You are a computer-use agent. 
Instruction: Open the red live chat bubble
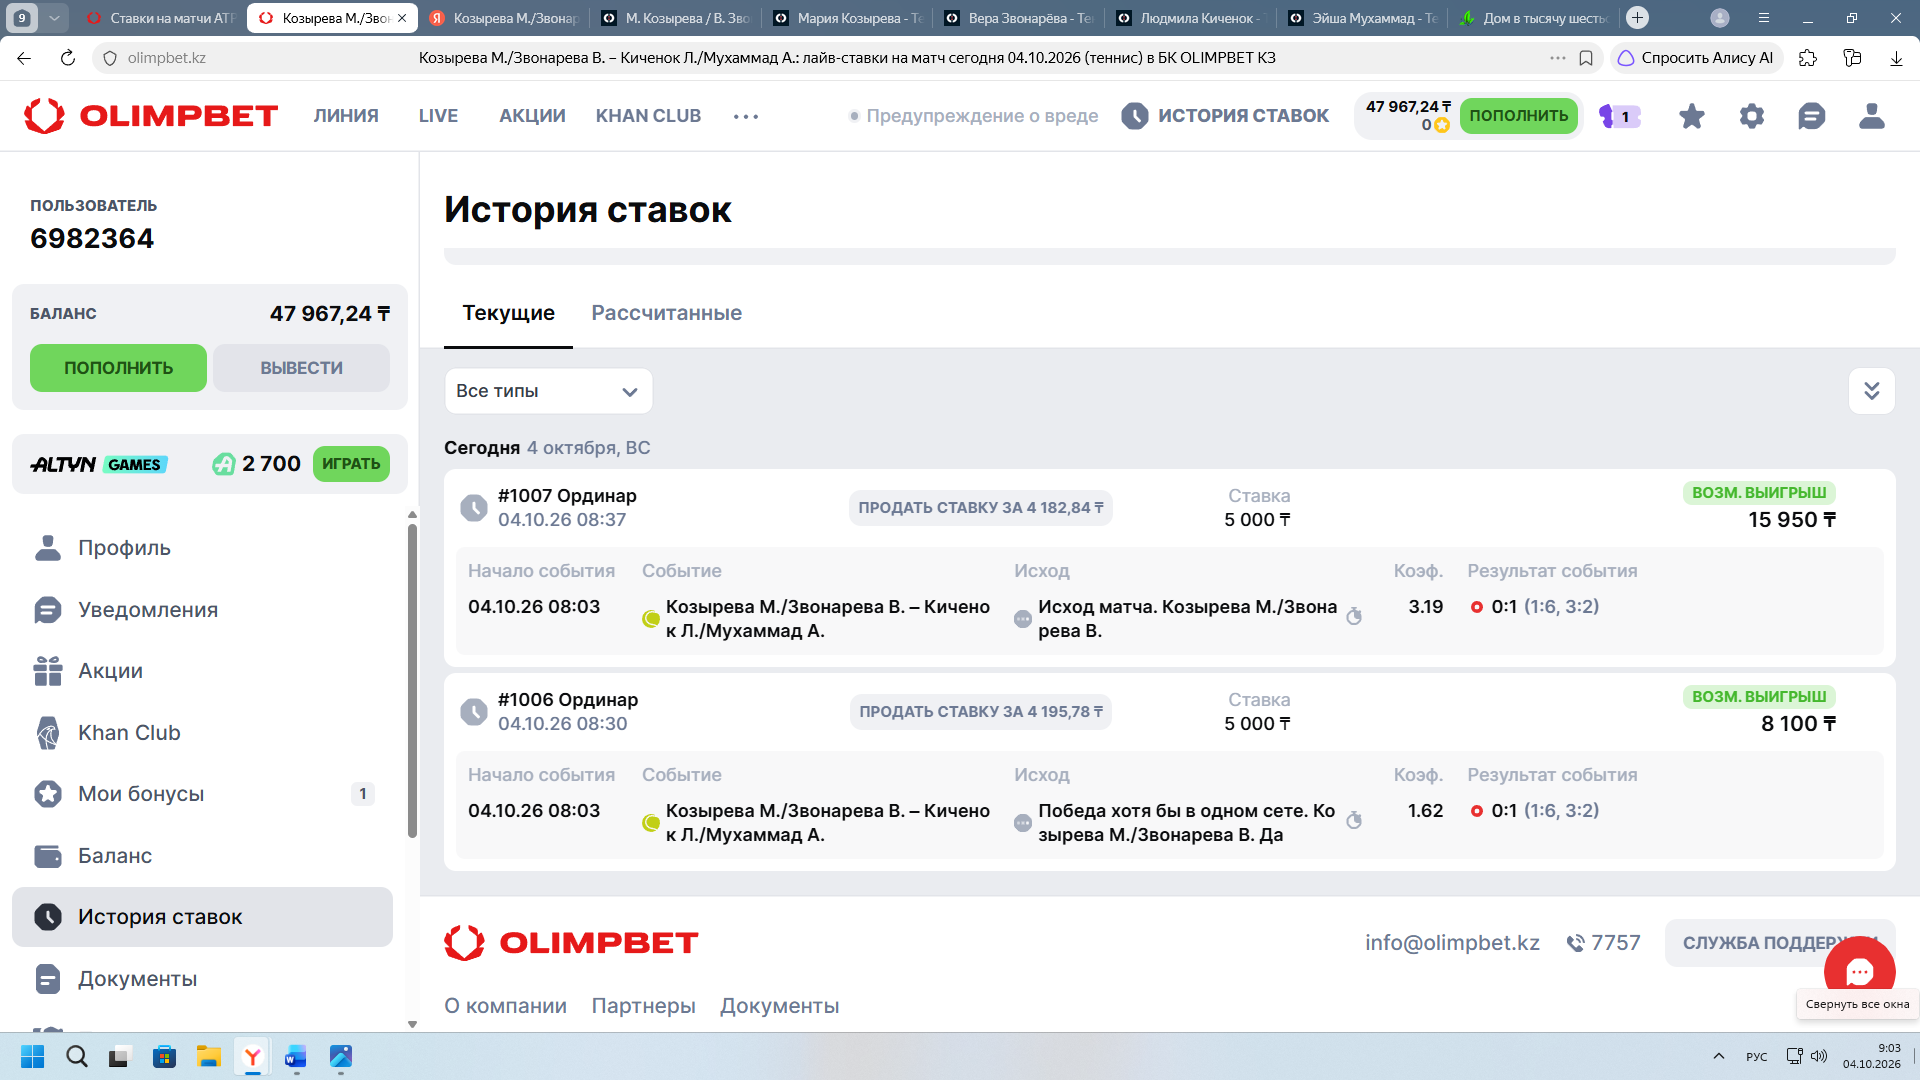click(x=1859, y=971)
